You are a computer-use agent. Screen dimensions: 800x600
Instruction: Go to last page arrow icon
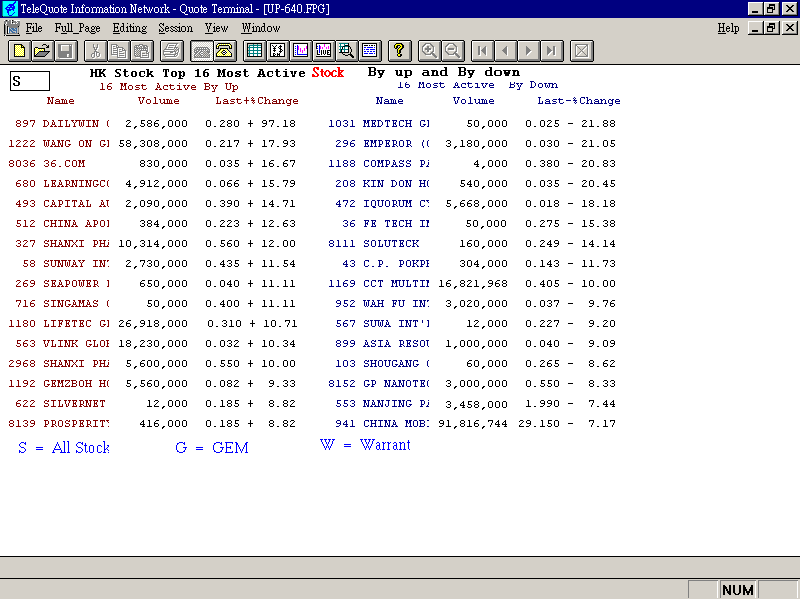coord(552,51)
